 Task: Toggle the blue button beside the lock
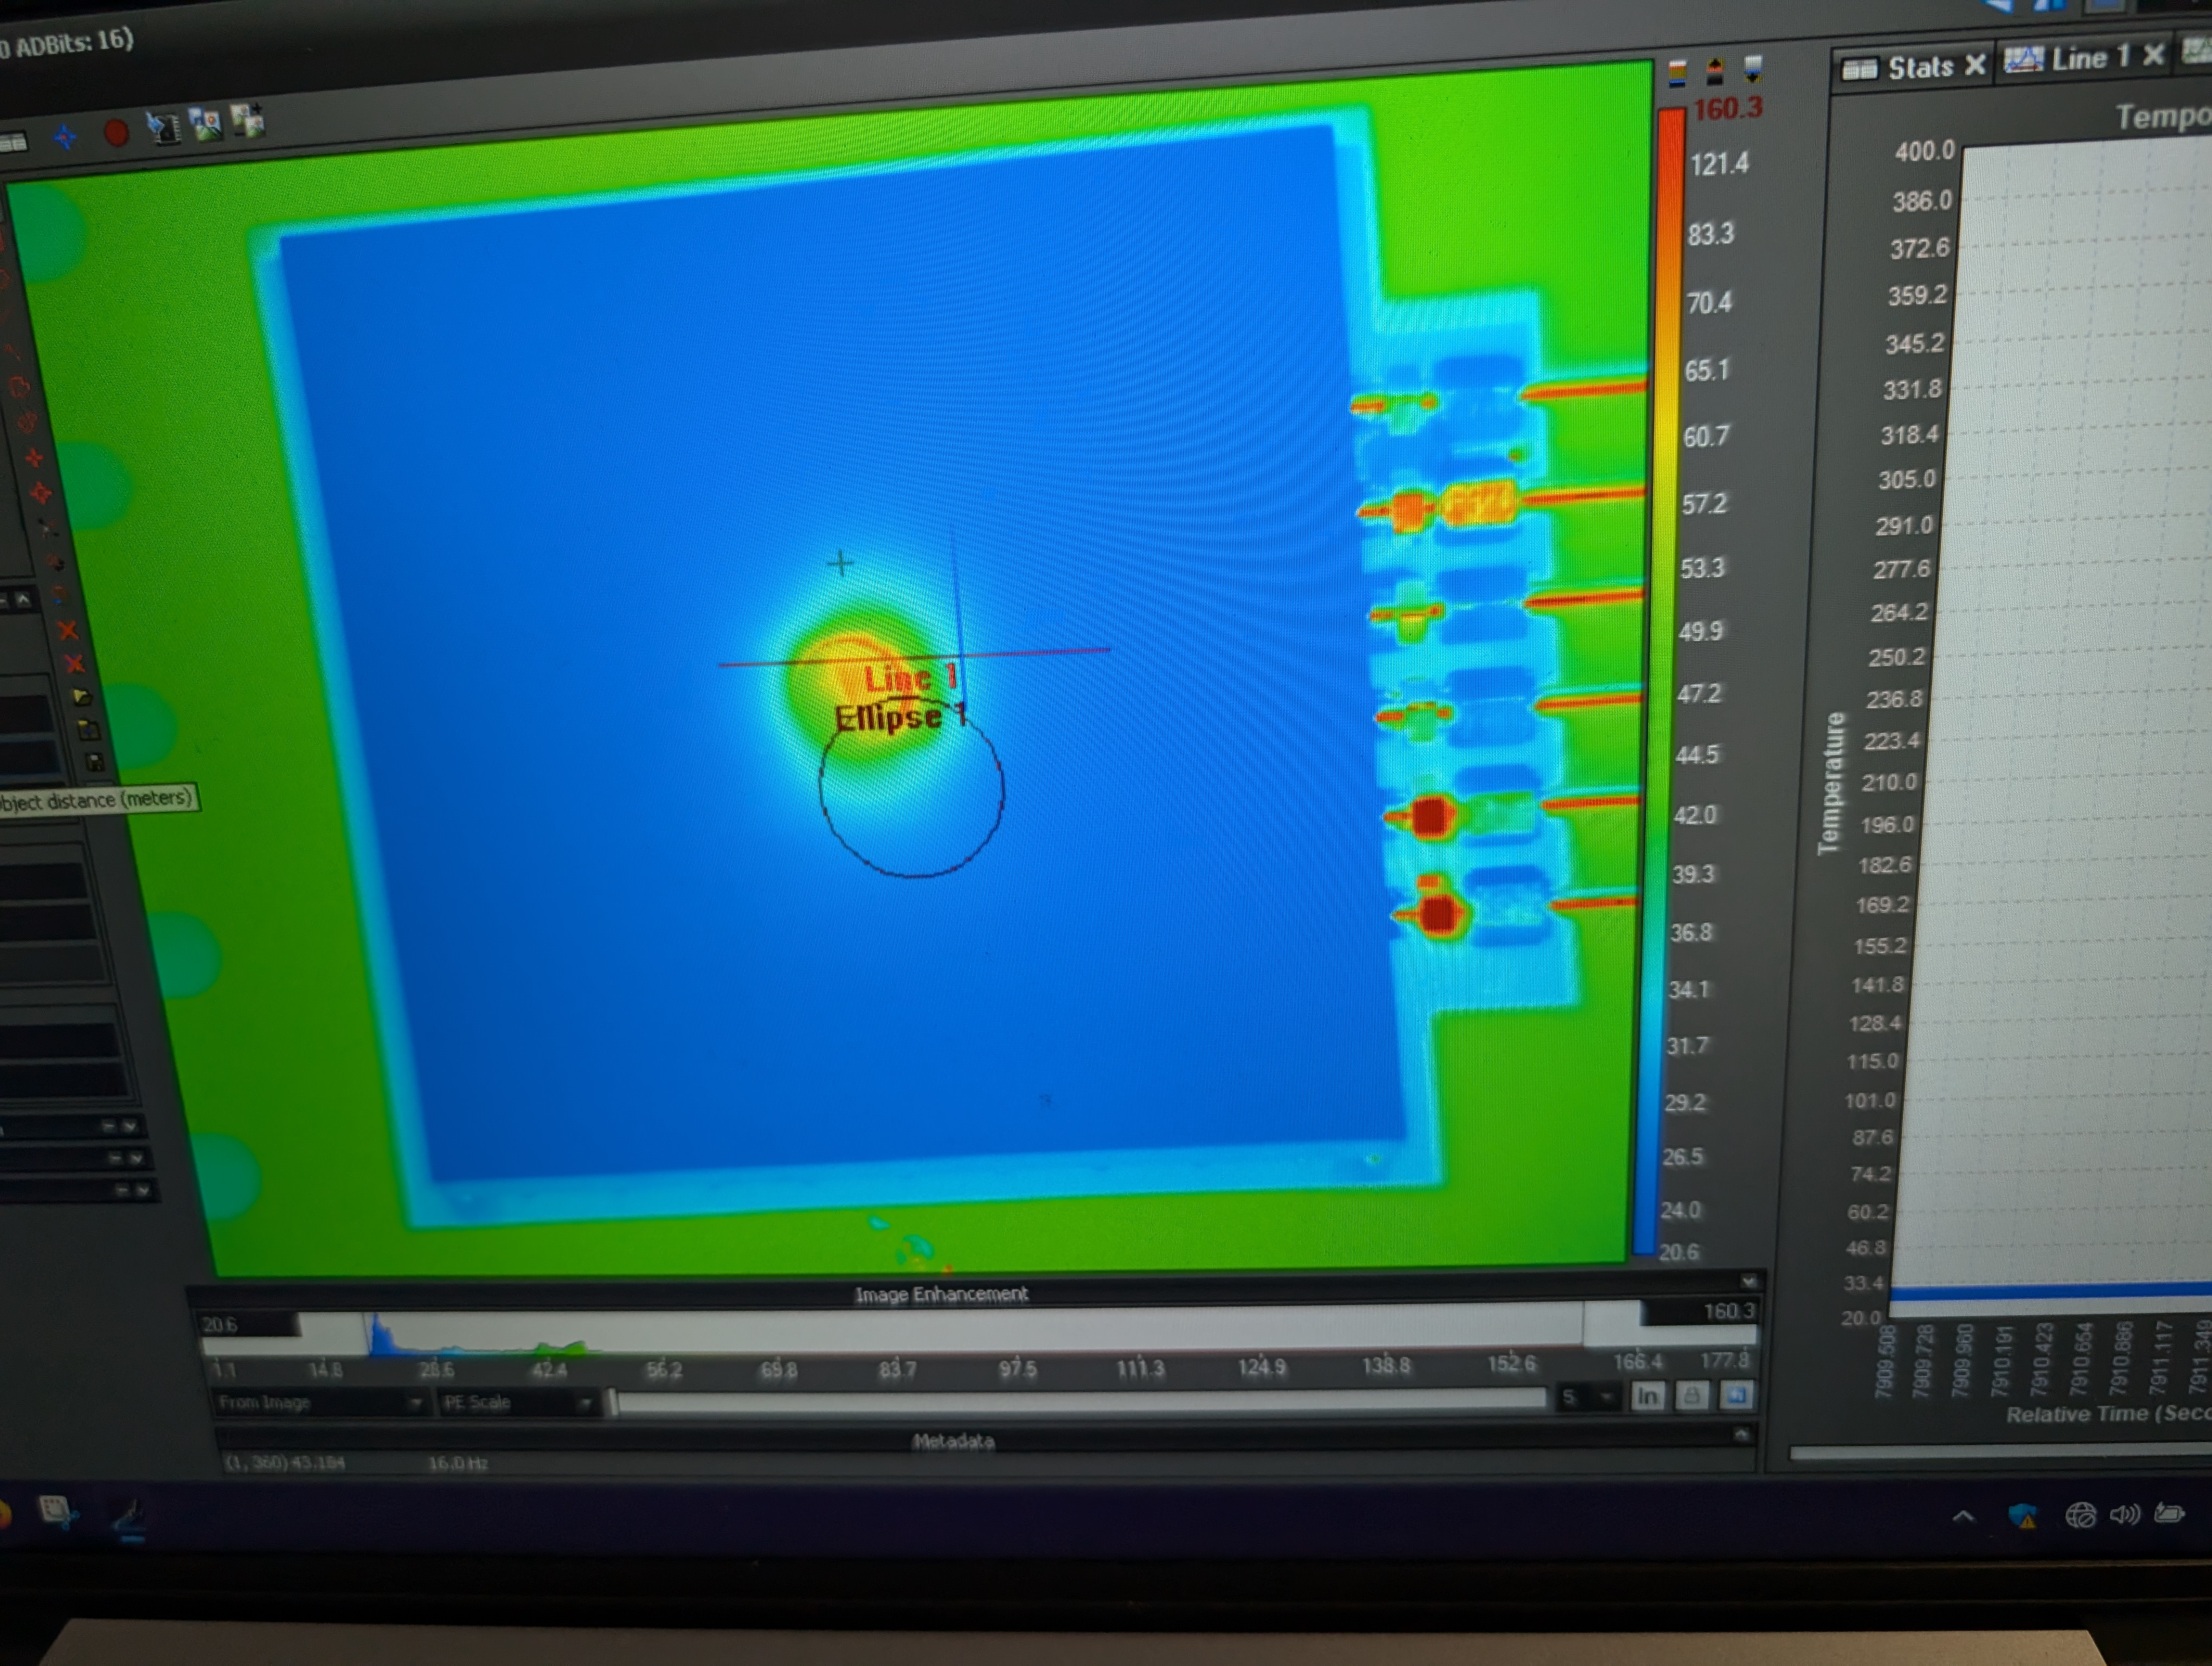click(x=1736, y=1394)
